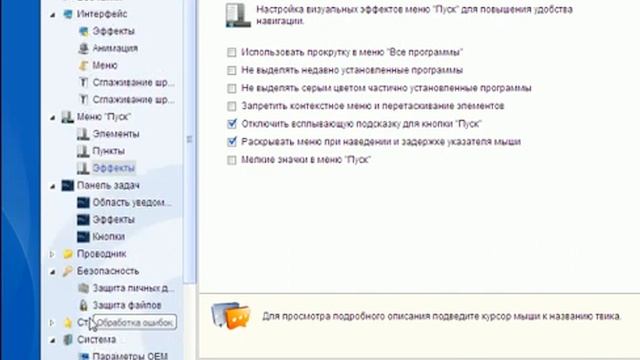
Task: Open Защита личных д... icon
Action: pos(83,288)
